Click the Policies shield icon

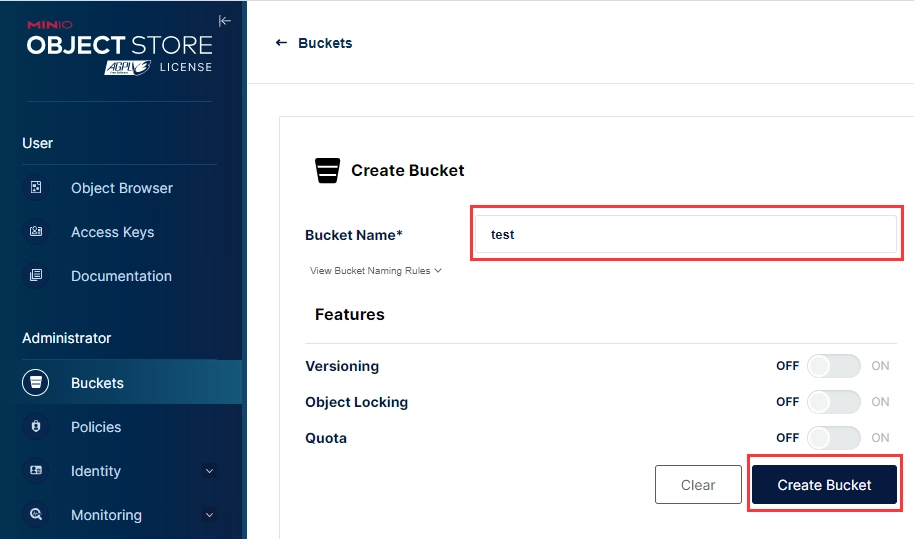[36, 427]
